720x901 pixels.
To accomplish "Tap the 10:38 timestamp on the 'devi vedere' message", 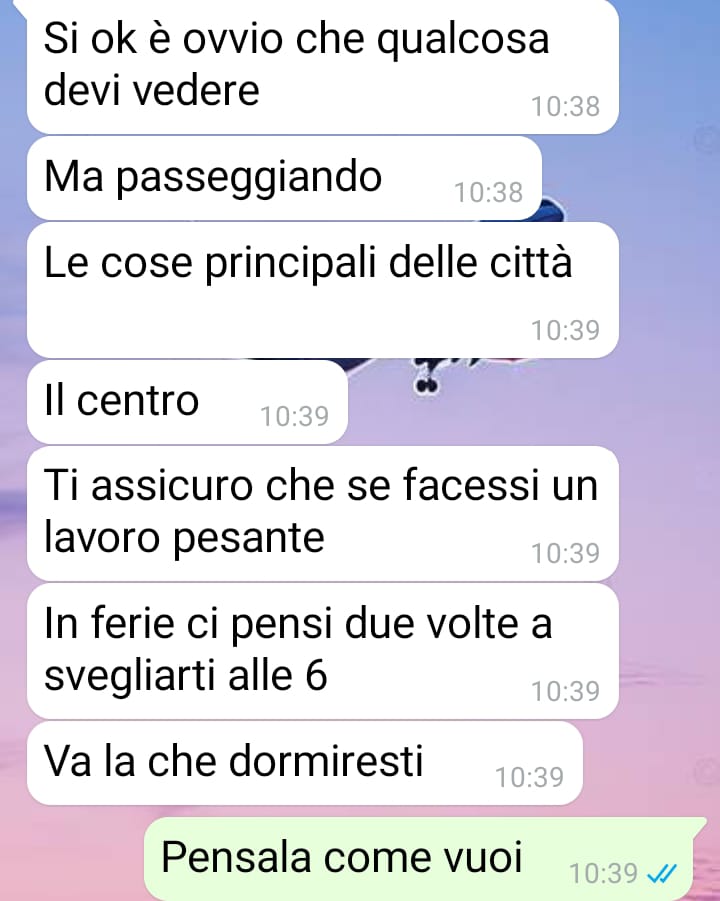I will 565,106.
